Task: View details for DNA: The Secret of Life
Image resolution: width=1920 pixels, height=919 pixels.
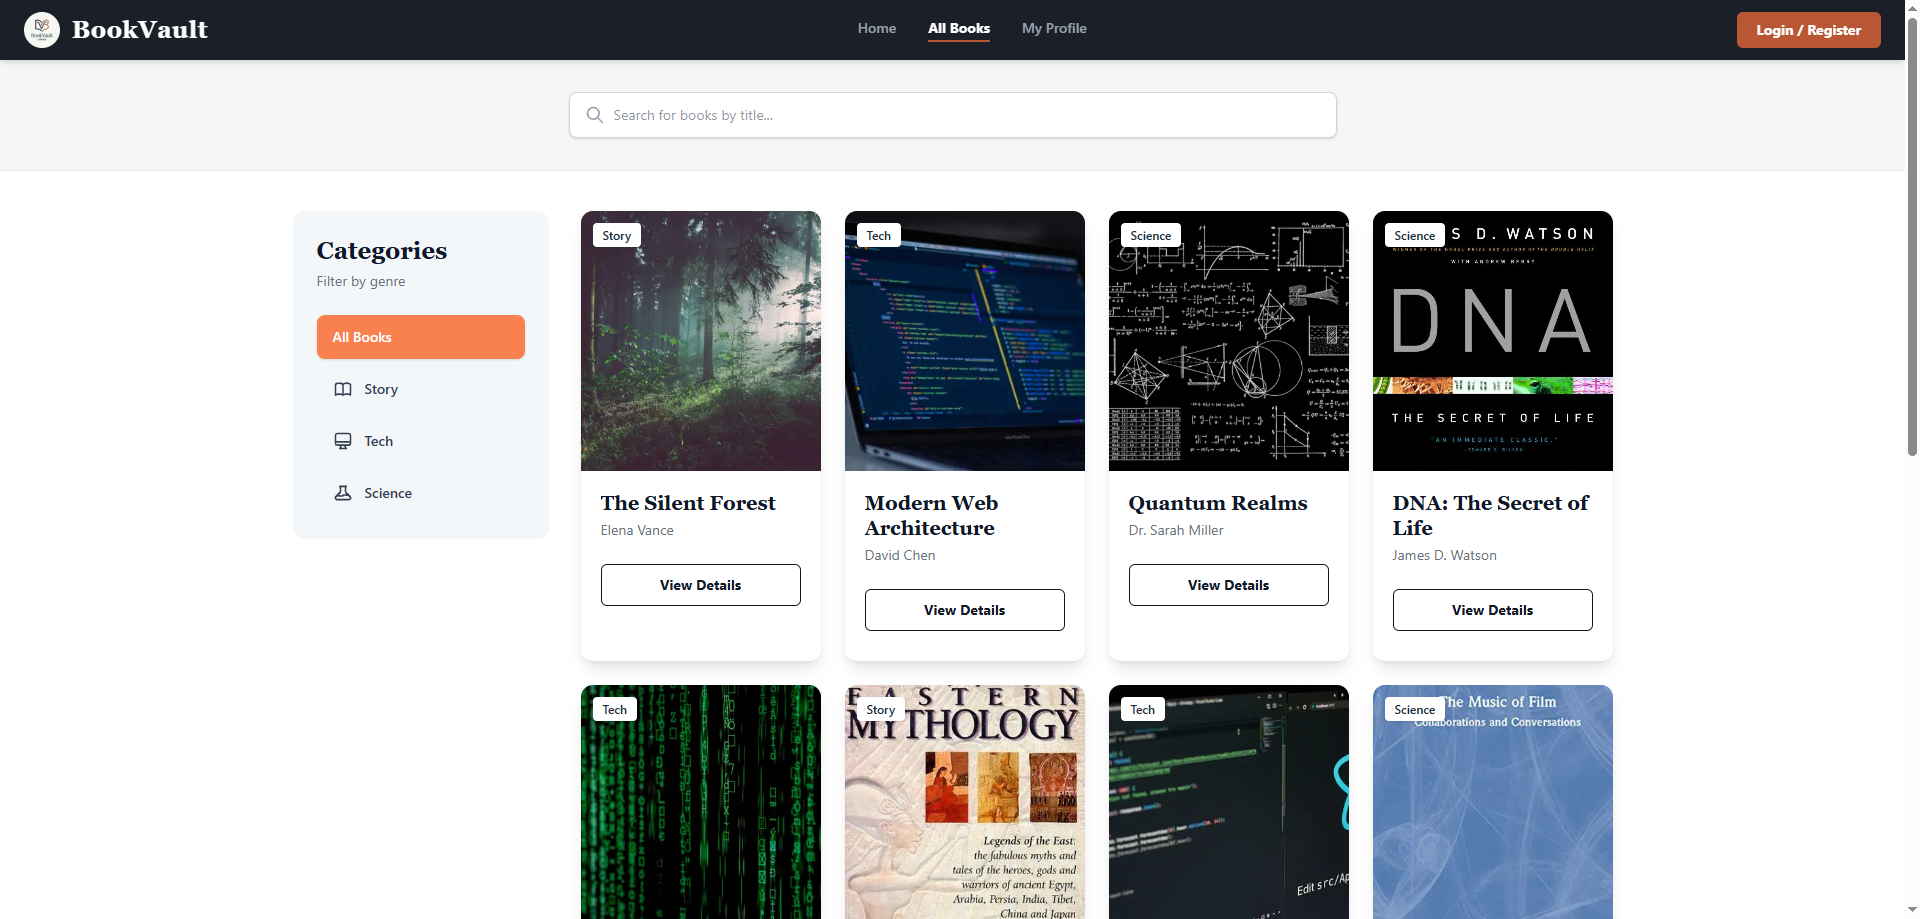Action: click(1493, 610)
